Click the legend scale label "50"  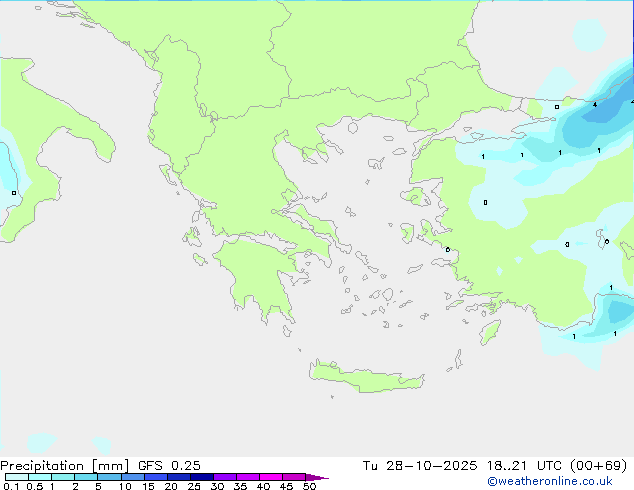click(309, 486)
